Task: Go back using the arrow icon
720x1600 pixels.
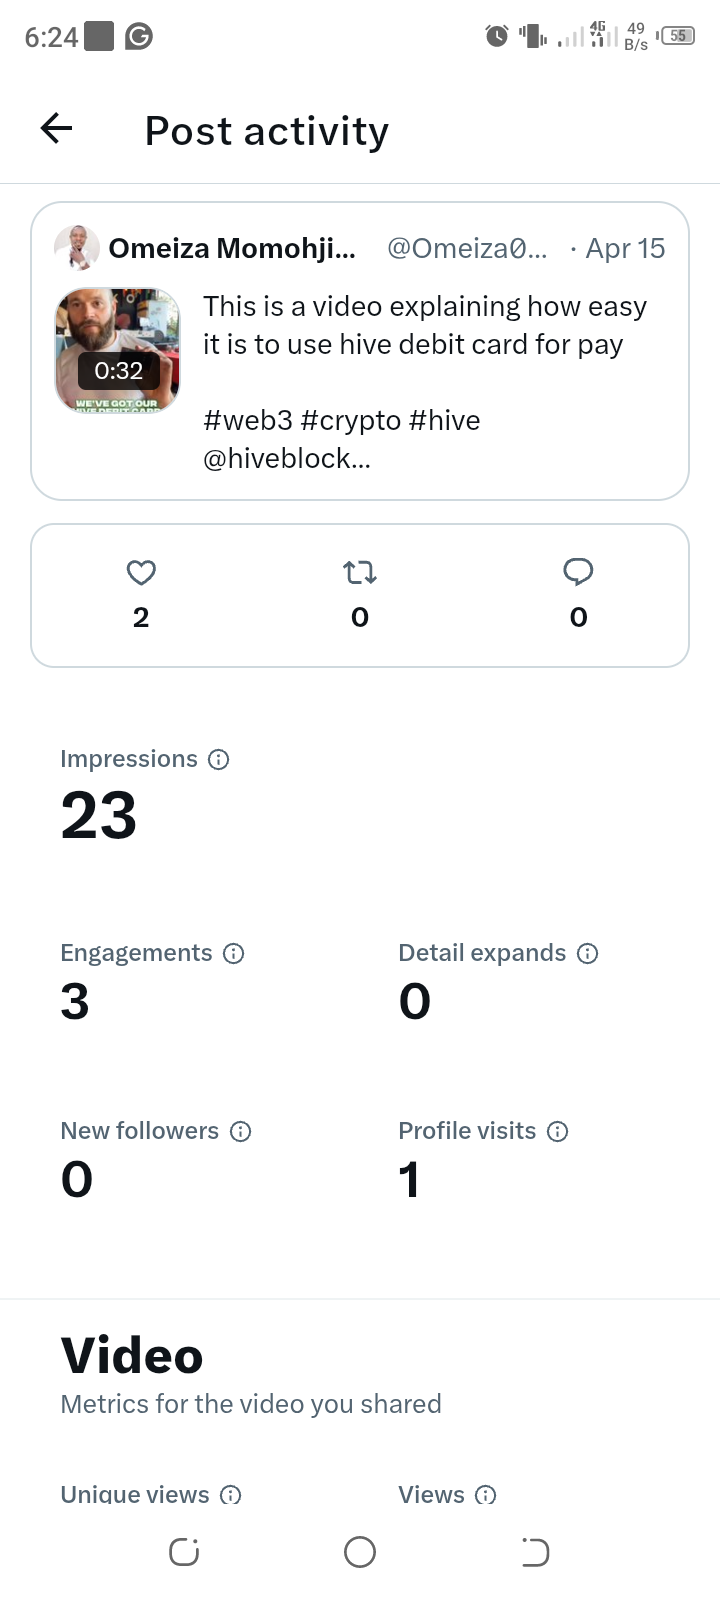Action: pos(57,128)
